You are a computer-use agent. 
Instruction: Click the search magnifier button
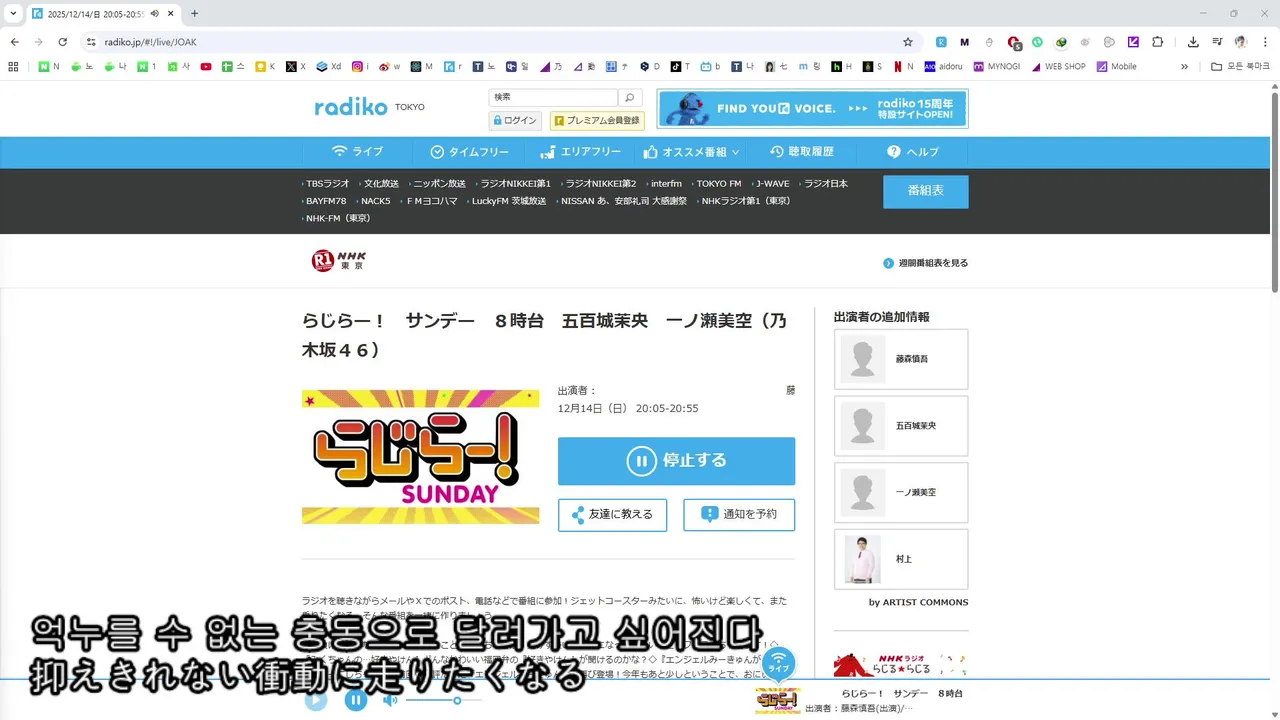pyautogui.click(x=630, y=97)
